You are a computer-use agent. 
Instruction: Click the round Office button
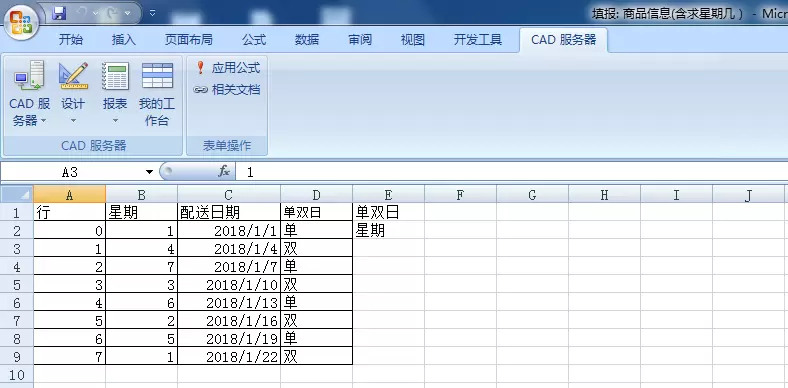pos(22,23)
